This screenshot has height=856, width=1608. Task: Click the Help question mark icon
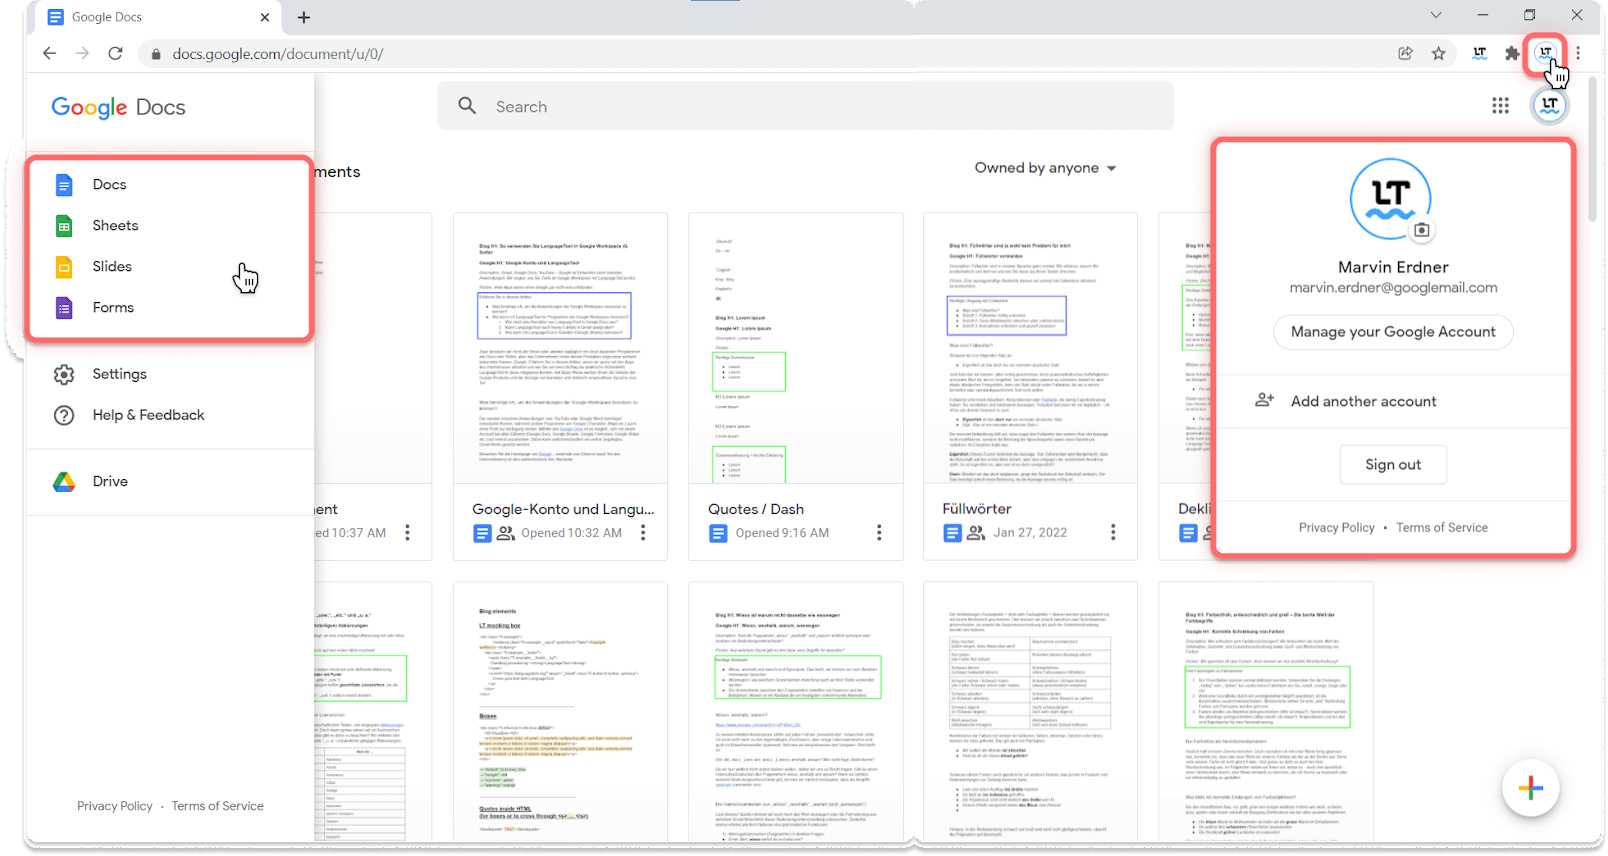click(x=64, y=415)
